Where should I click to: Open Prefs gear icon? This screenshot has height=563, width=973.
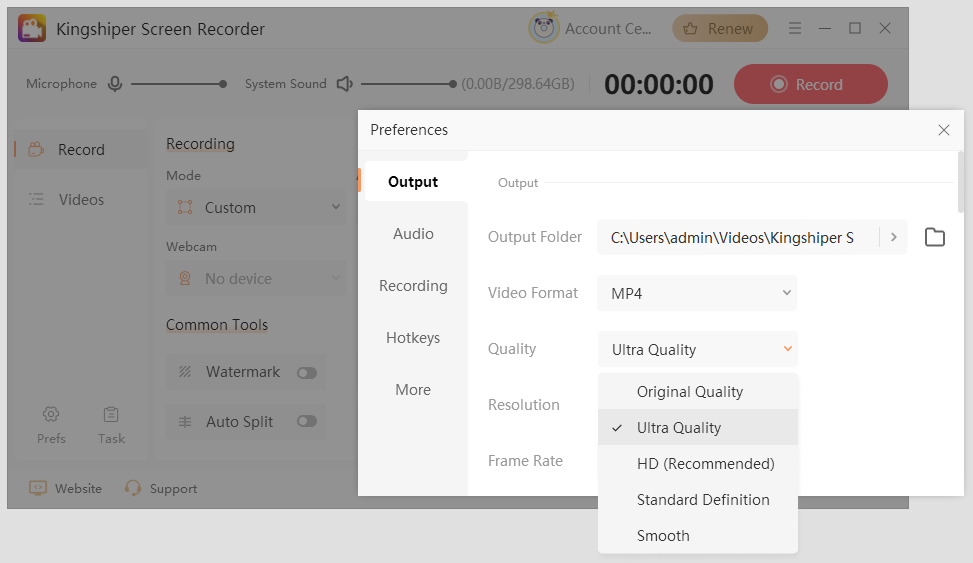pos(51,414)
